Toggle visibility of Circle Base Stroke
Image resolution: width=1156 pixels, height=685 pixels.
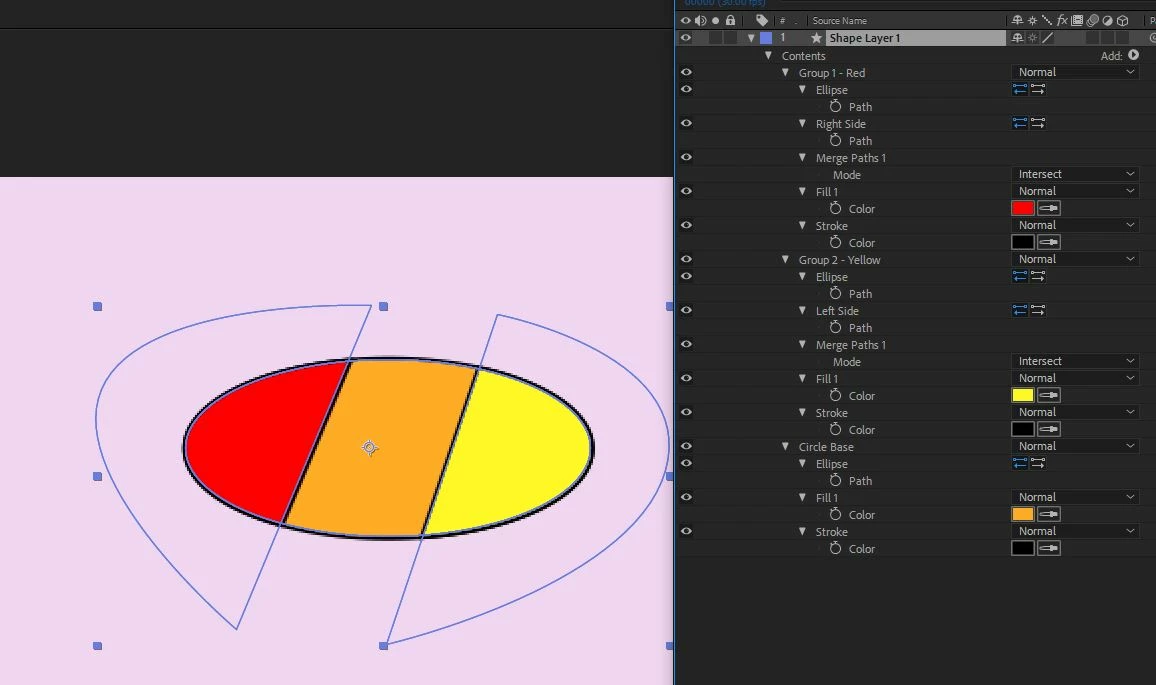(686, 531)
